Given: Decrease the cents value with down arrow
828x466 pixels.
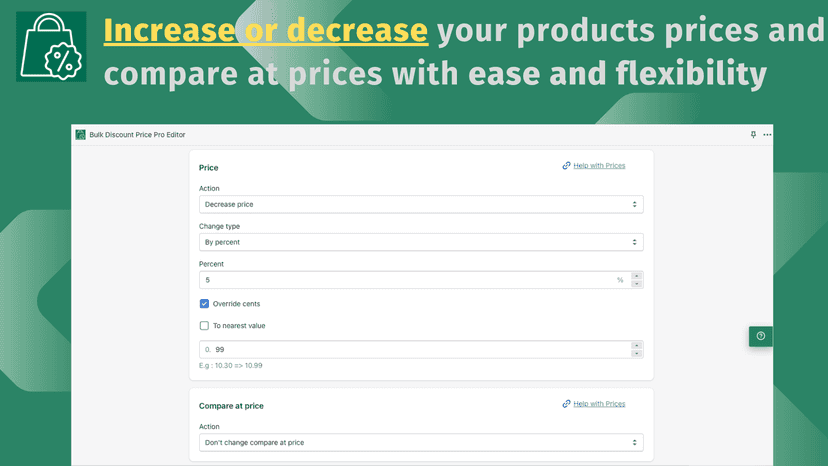Looking at the screenshot, I should [x=636, y=353].
